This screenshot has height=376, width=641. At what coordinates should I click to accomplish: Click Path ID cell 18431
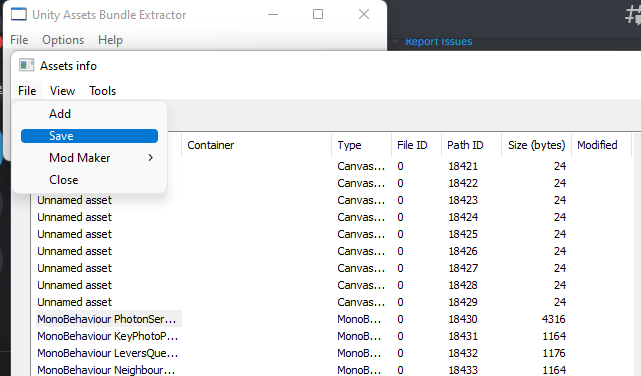point(463,336)
